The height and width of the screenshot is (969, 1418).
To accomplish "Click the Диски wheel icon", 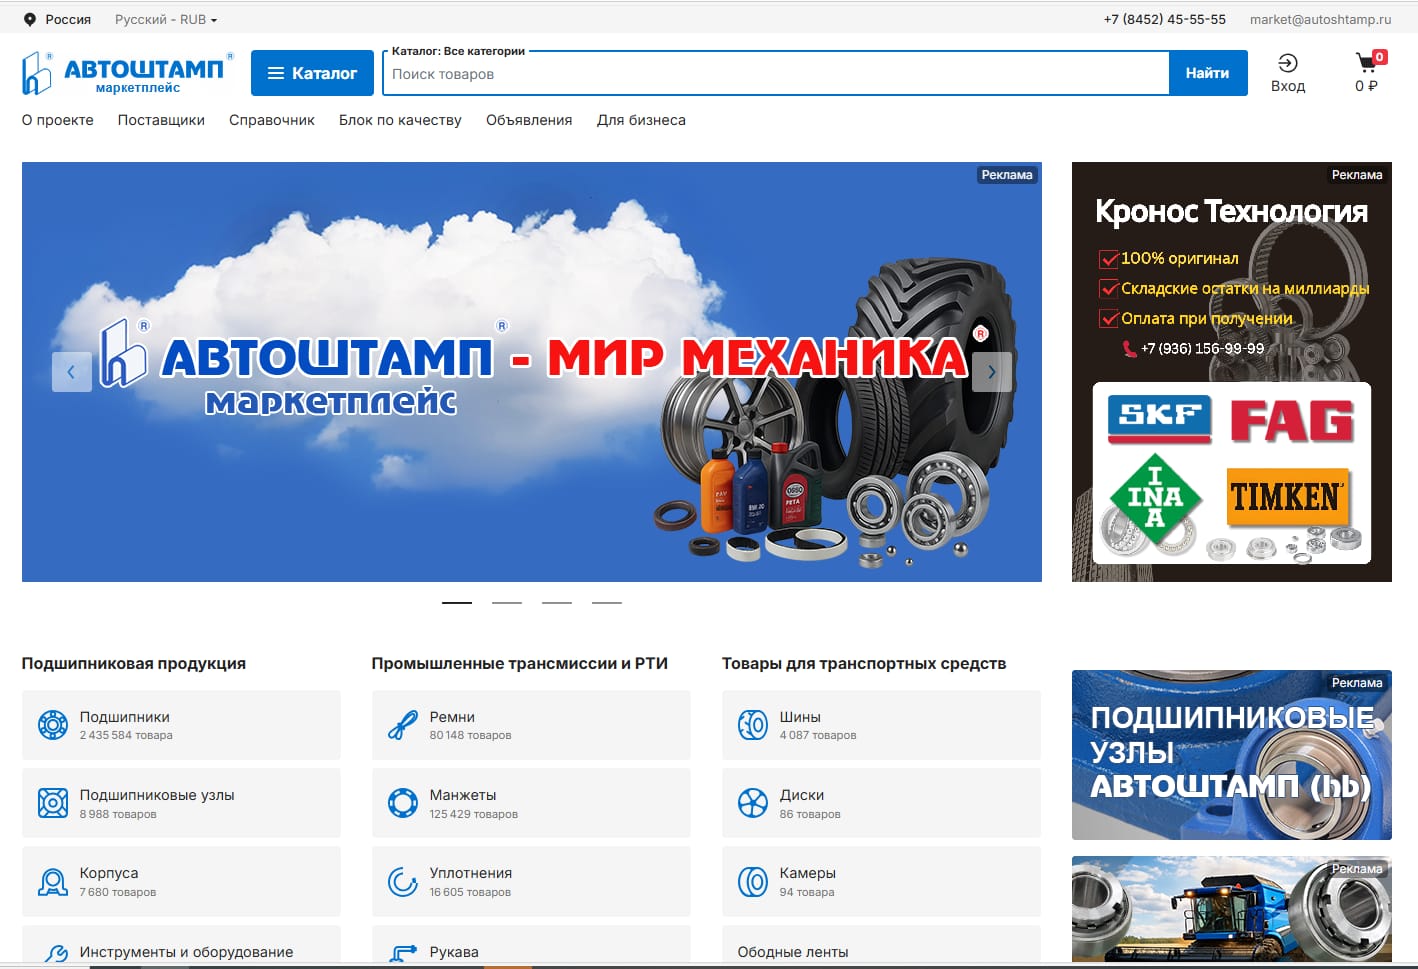I will point(753,802).
